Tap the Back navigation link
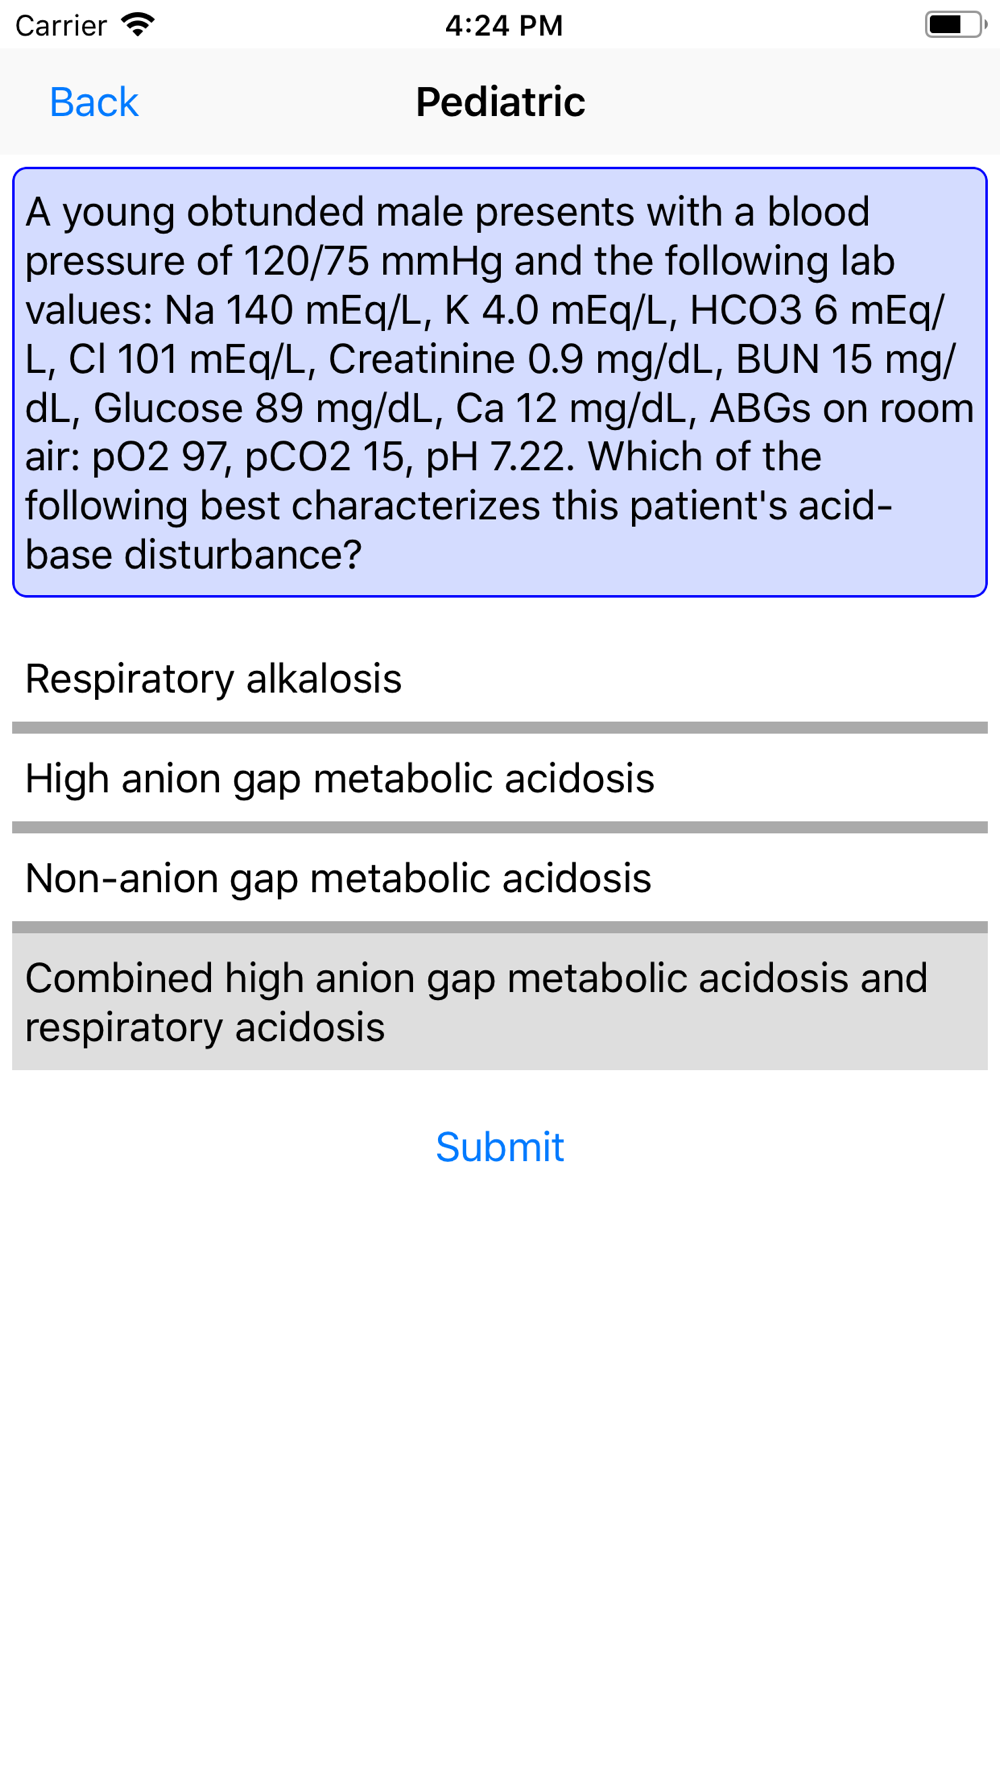Viewport: 1000px width, 1778px height. (x=93, y=102)
